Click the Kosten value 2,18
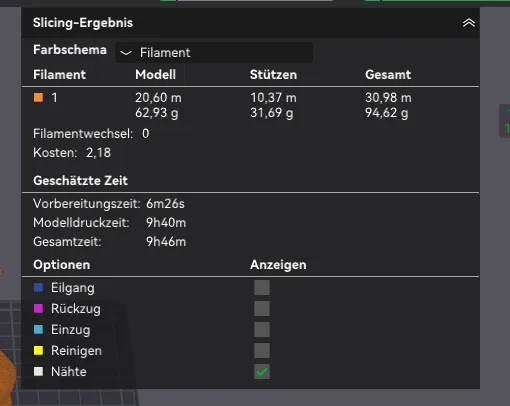 click(x=98, y=153)
